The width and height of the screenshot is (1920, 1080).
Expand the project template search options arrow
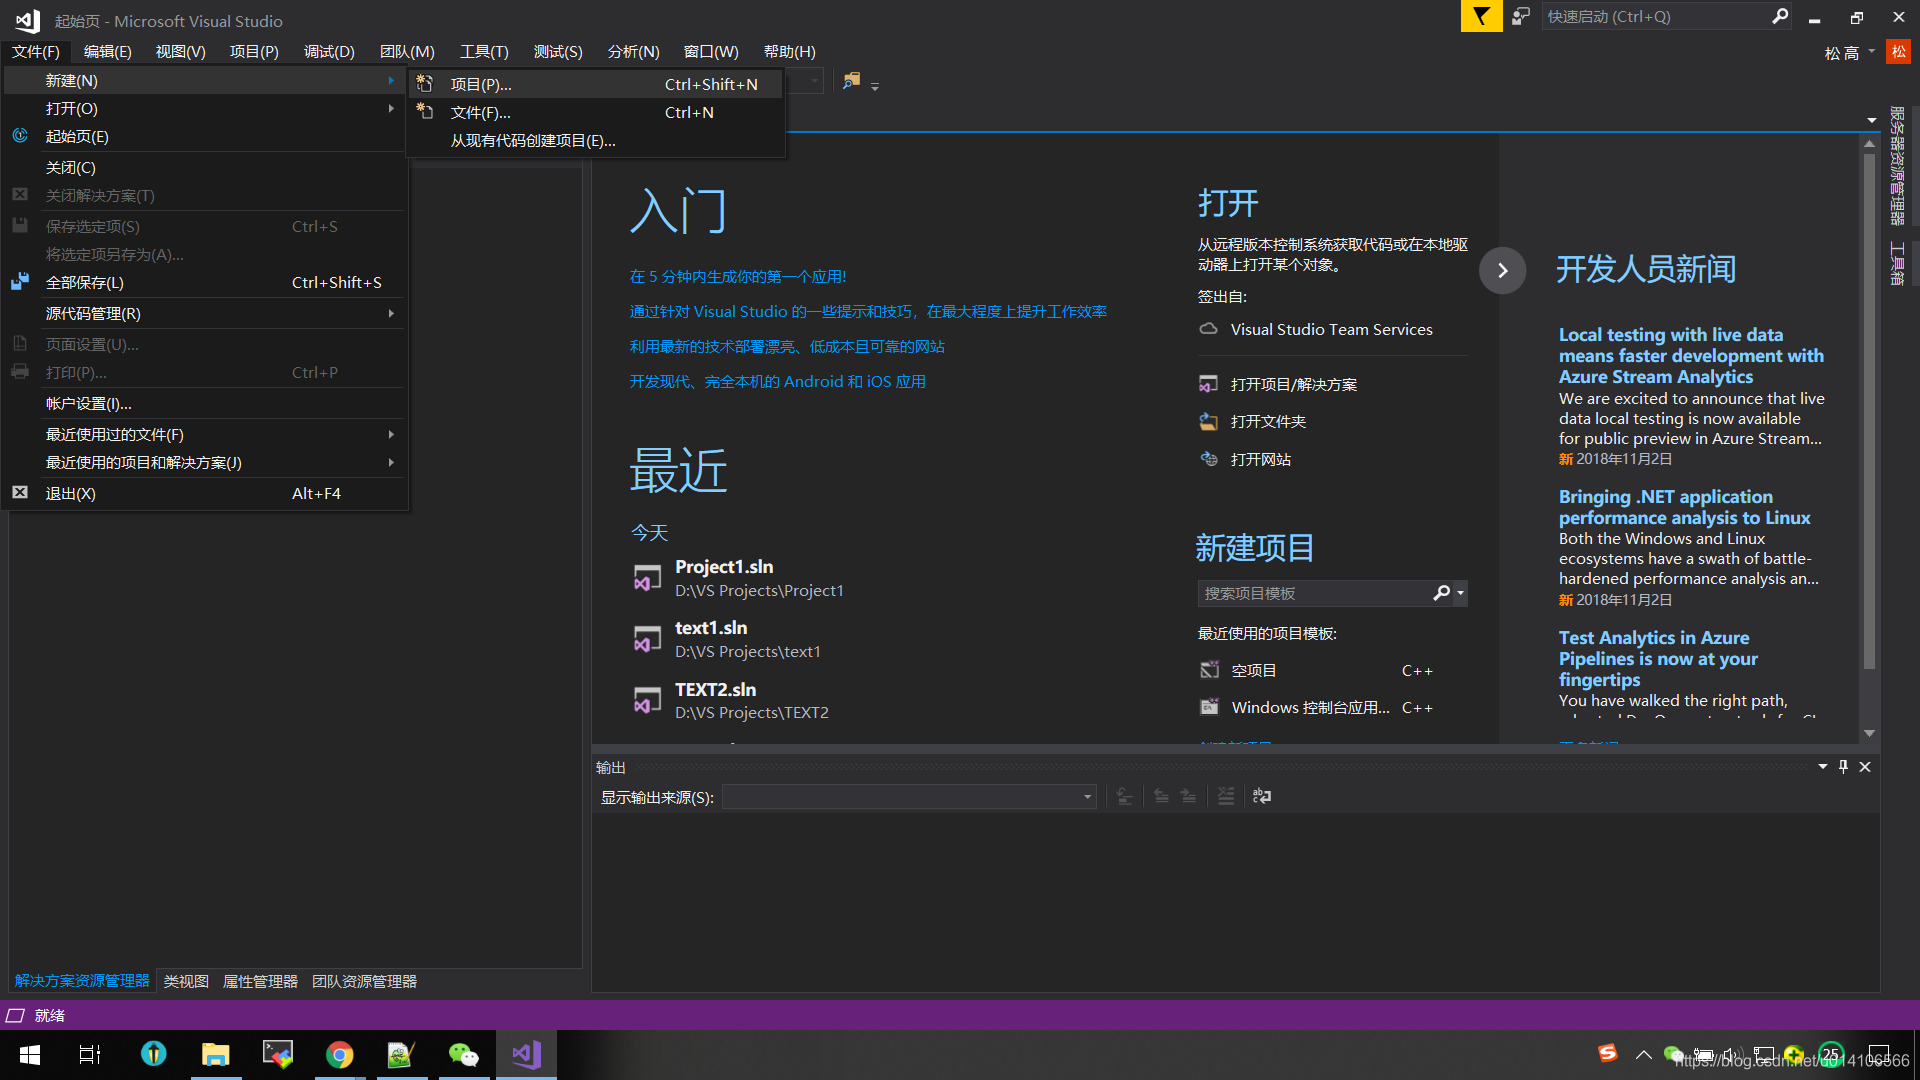pyautogui.click(x=1461, y=593)
